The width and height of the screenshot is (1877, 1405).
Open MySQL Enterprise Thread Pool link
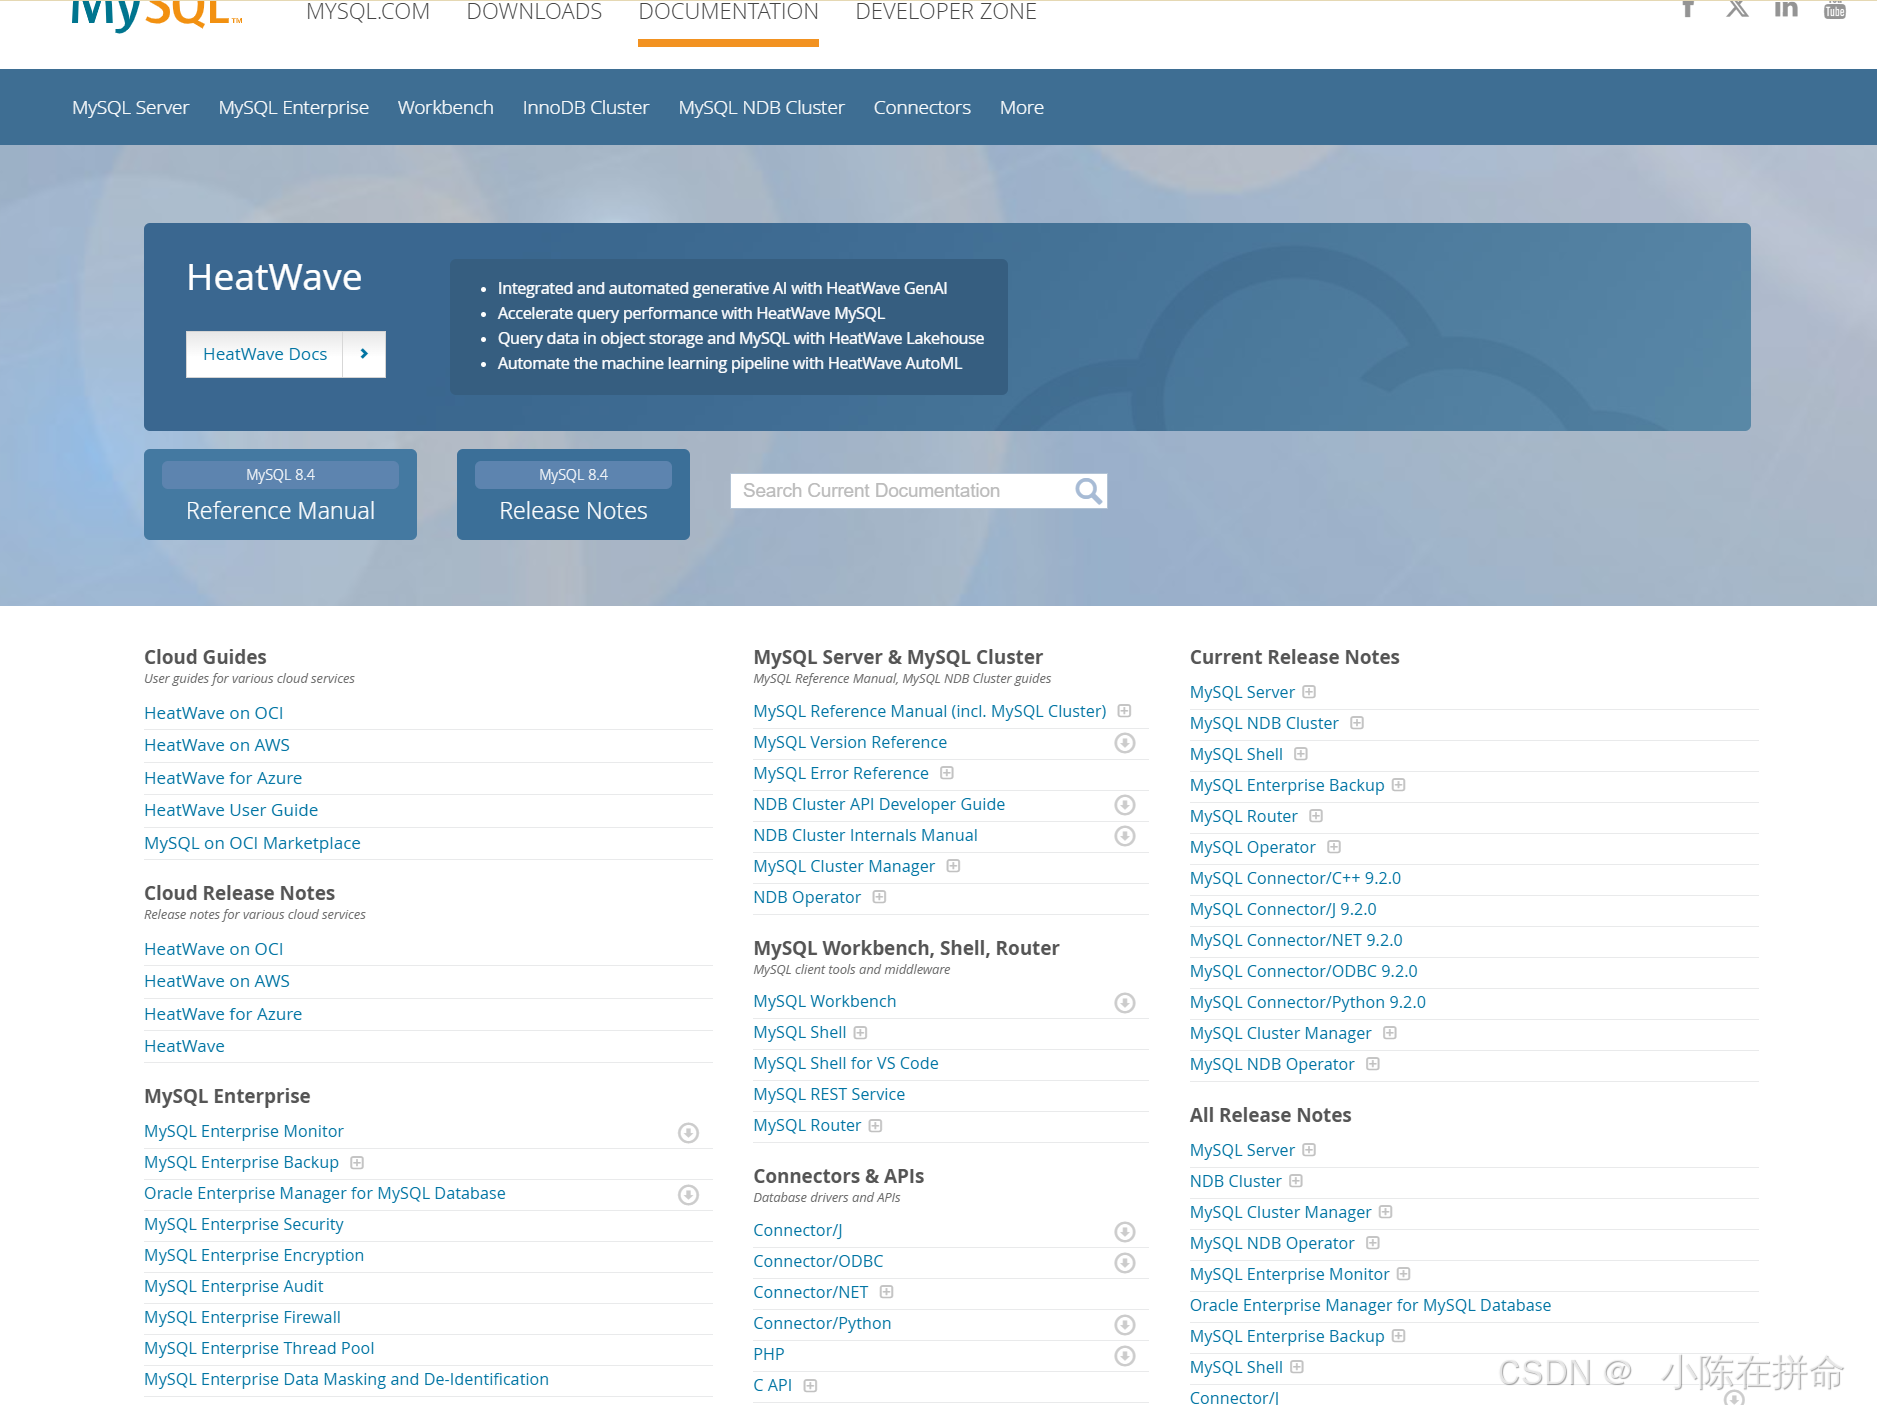click(x=259, y=1348)
